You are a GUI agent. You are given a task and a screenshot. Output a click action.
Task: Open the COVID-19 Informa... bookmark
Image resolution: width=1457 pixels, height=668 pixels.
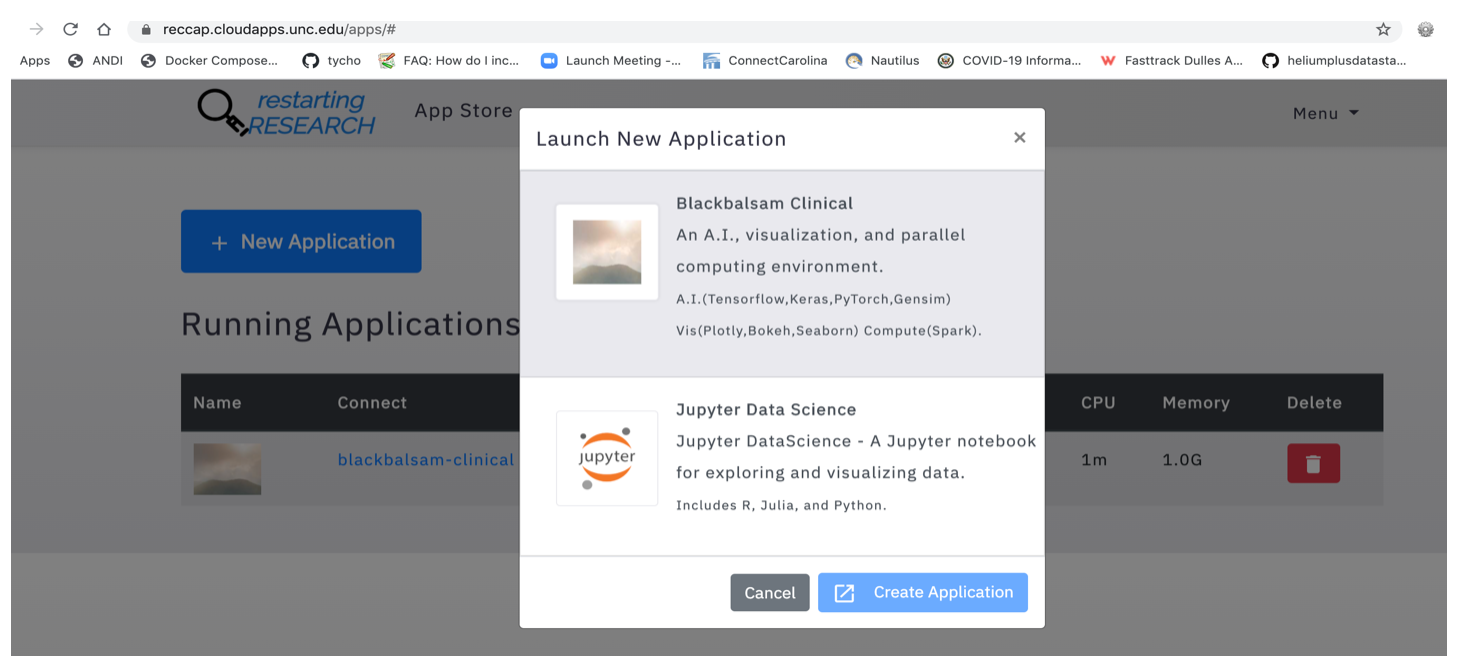1009,60
